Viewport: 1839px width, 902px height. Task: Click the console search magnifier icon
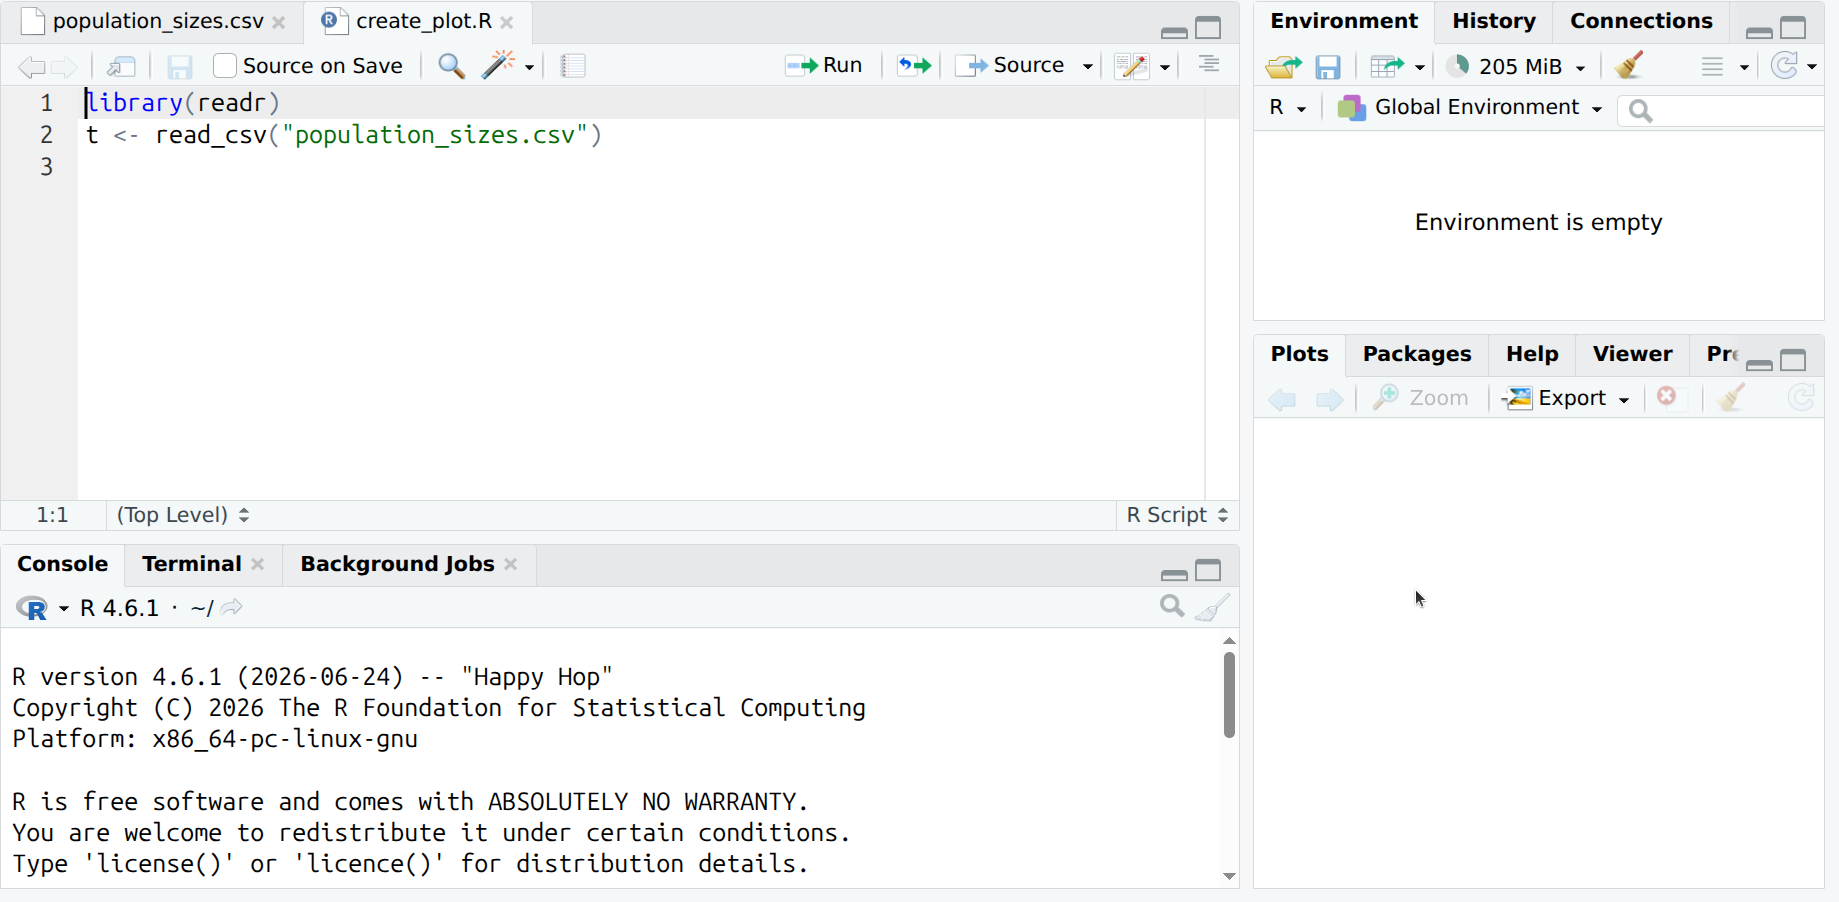pos(1172,606)
